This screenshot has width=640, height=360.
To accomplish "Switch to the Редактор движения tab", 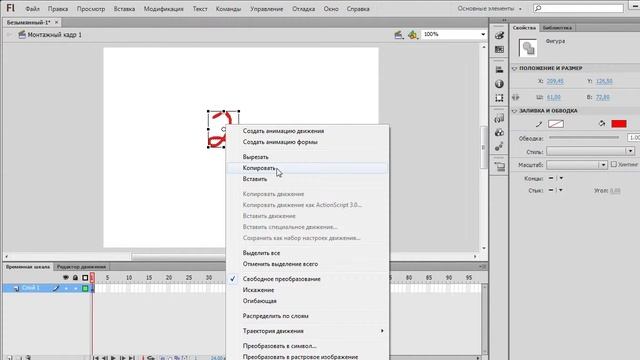I will 81,267.
